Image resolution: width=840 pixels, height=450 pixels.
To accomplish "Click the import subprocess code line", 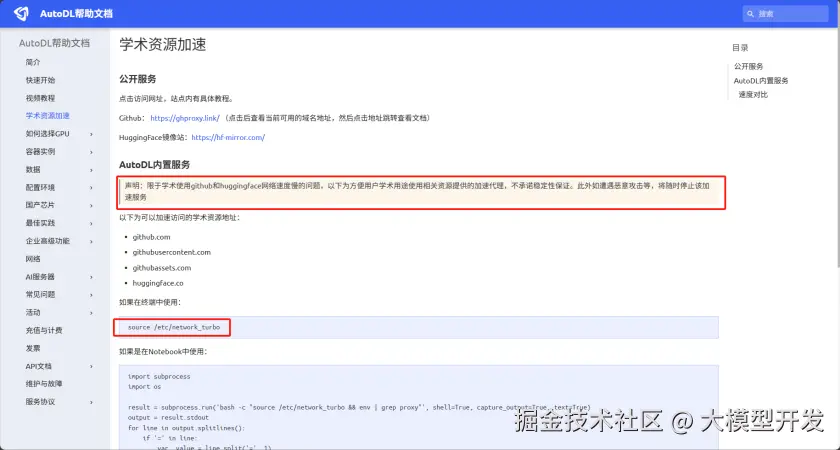I will 159,377.
